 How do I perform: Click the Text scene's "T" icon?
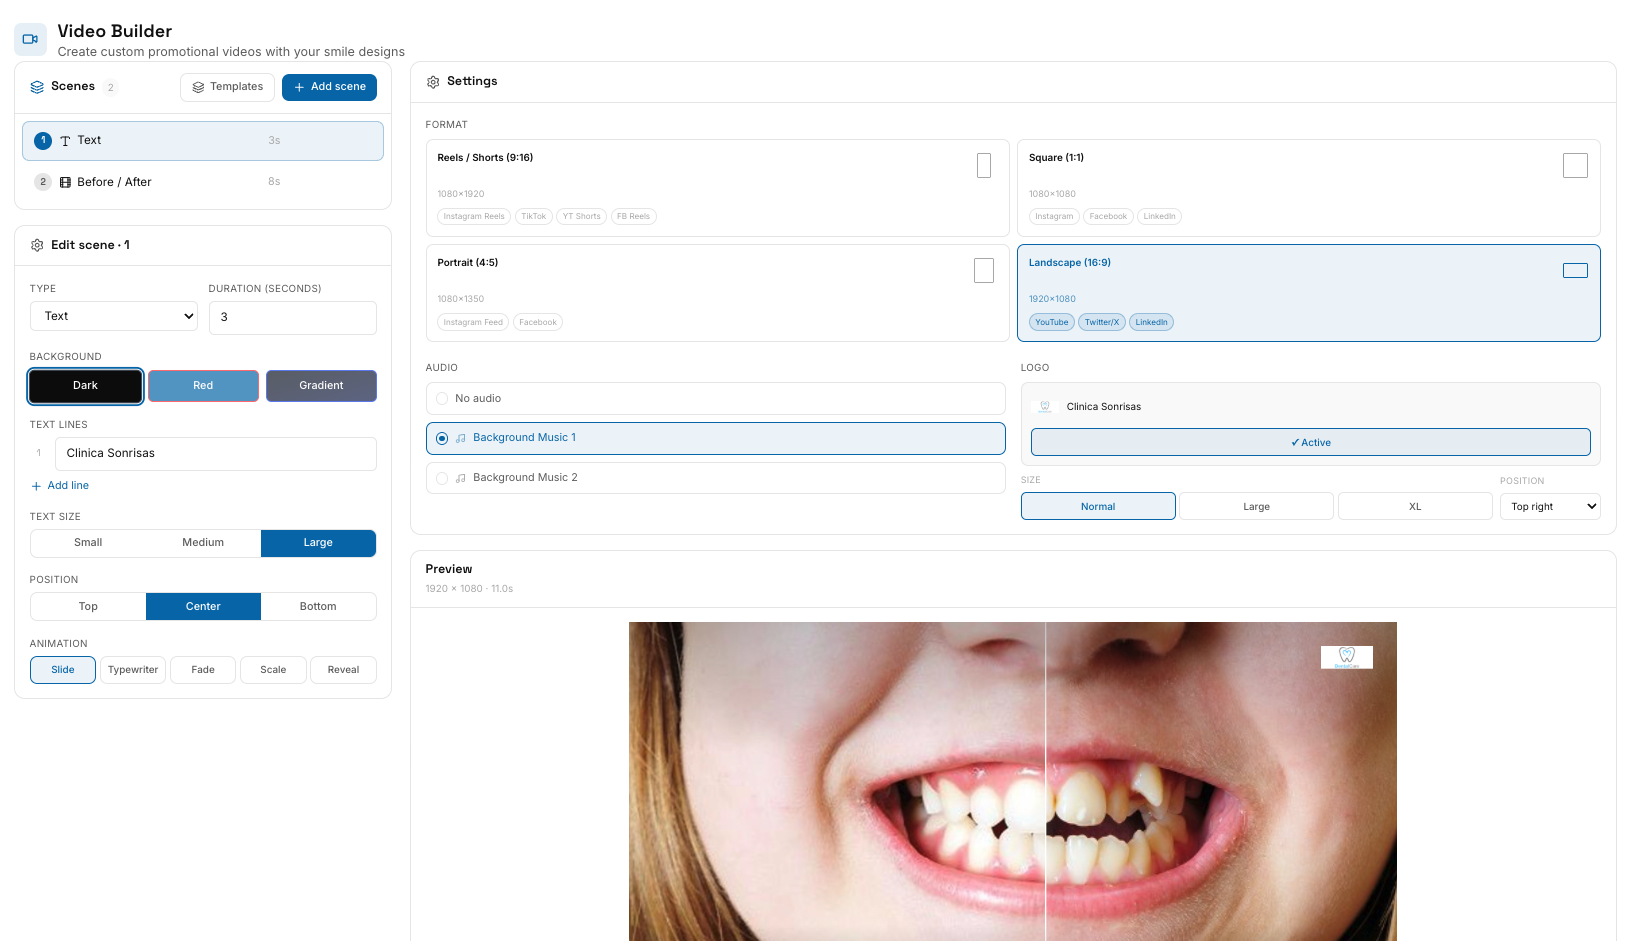pyautogui.click(x=65, y=140)
